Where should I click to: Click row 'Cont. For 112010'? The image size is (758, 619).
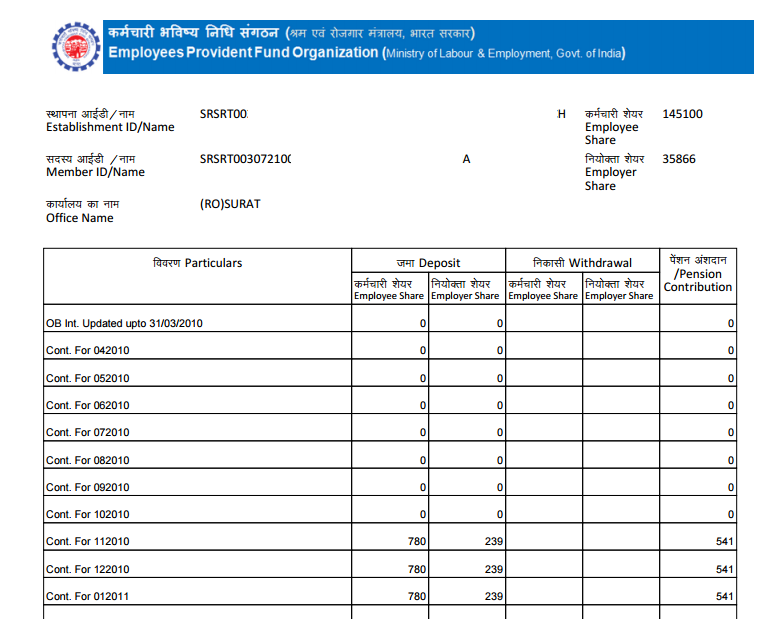390,537
